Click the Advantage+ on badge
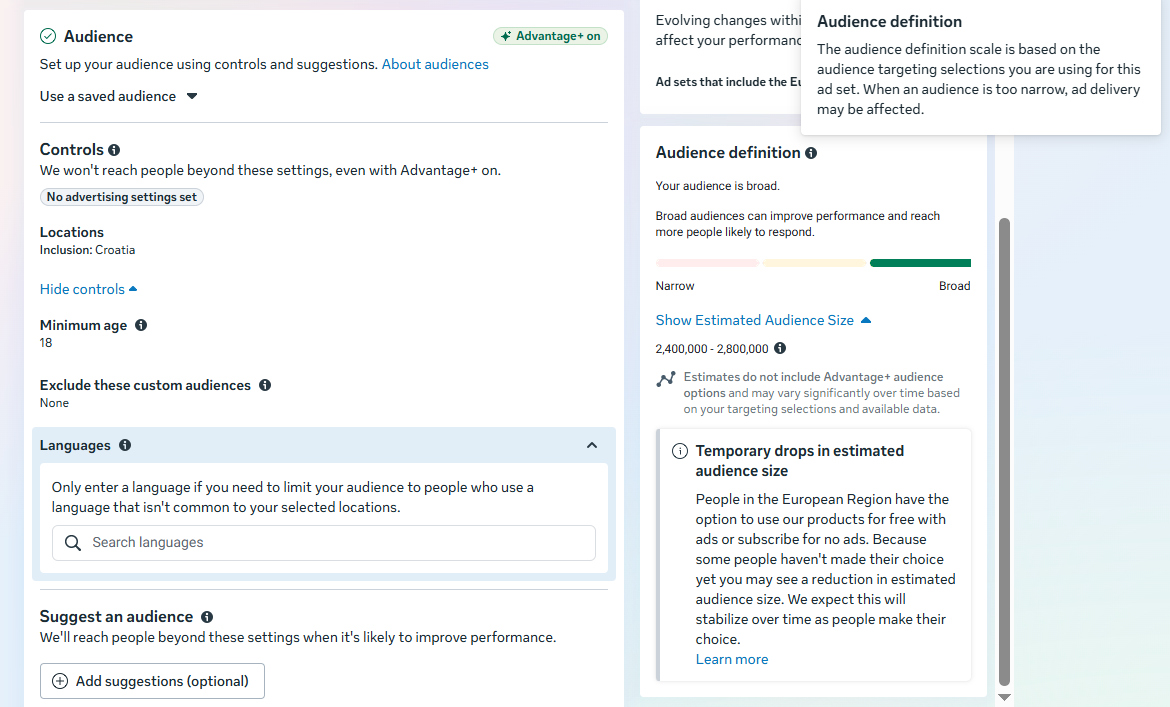The height and width of the screenshot is (707, 1170). tap(550, 36)
